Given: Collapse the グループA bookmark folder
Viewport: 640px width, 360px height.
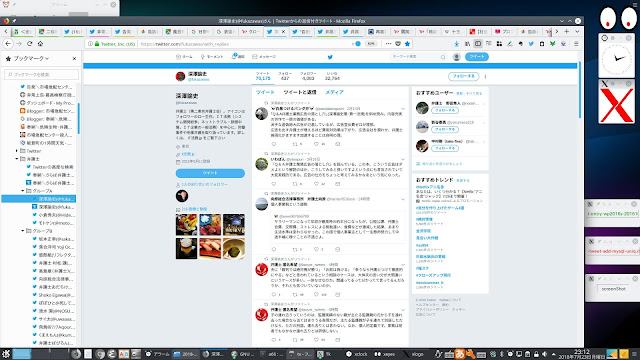Looking at the screenshot, I should [23, 191].
